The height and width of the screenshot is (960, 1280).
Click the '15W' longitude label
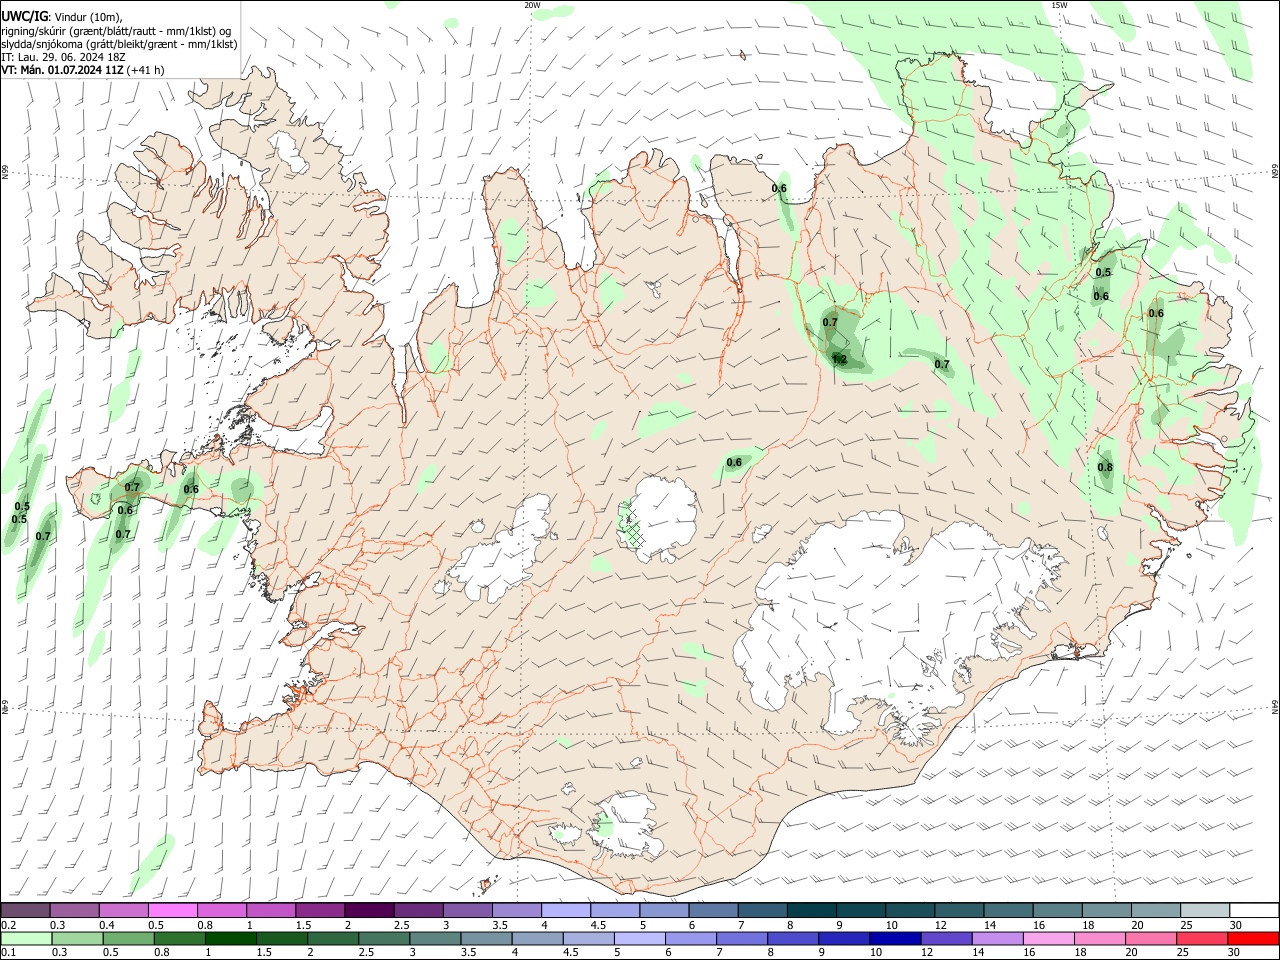1059,5
